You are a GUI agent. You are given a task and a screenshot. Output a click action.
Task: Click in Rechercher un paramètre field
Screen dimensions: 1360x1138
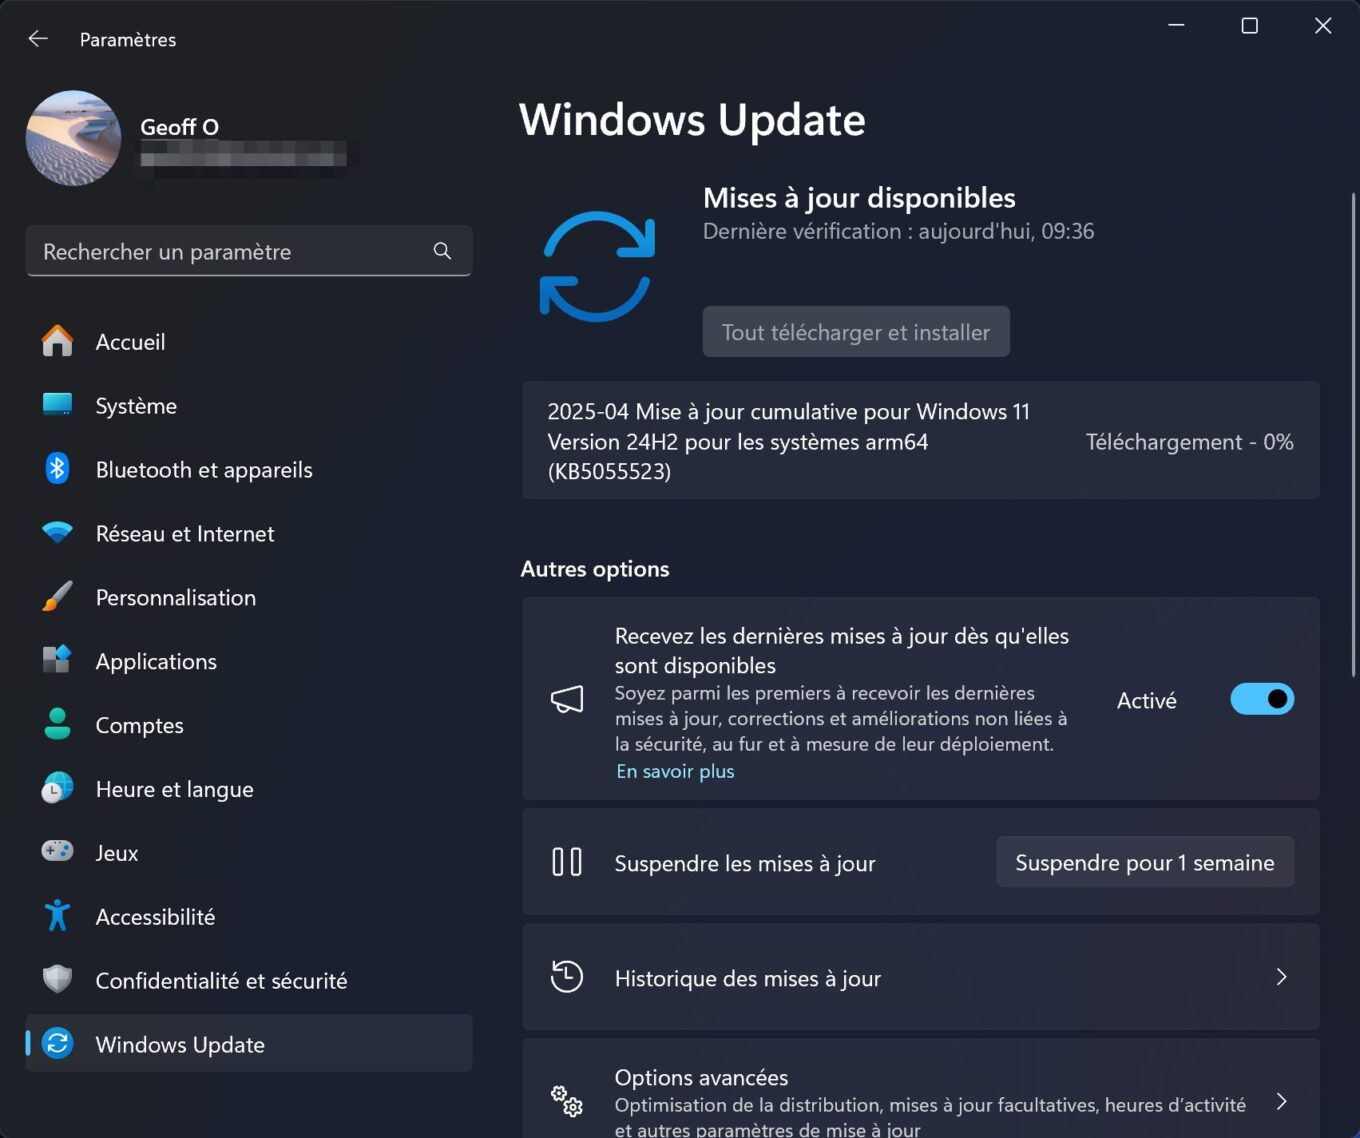[x=249, y=251]
